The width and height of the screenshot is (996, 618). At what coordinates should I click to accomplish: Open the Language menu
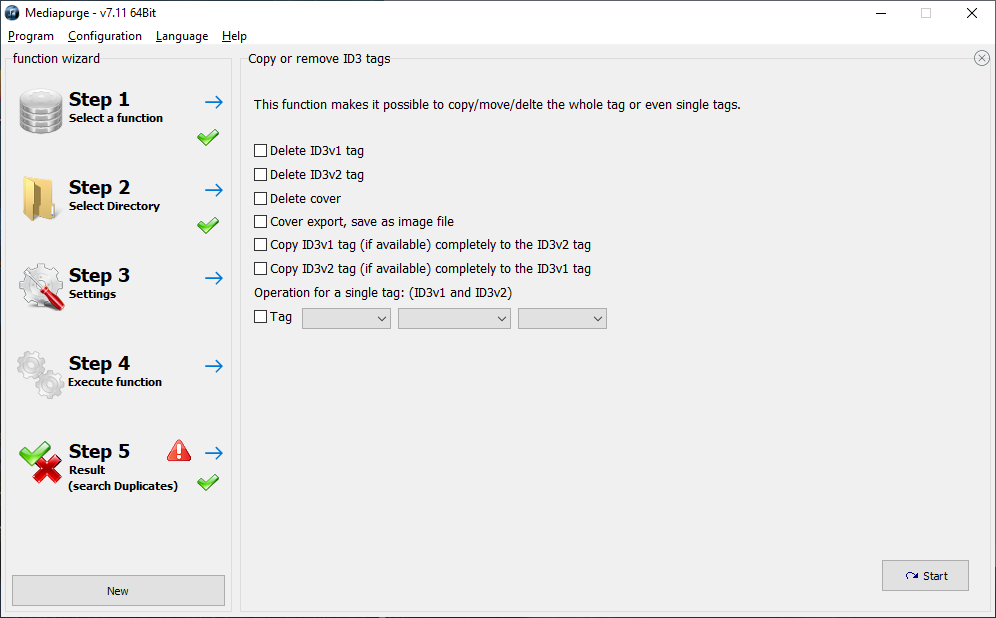[182, 36]
